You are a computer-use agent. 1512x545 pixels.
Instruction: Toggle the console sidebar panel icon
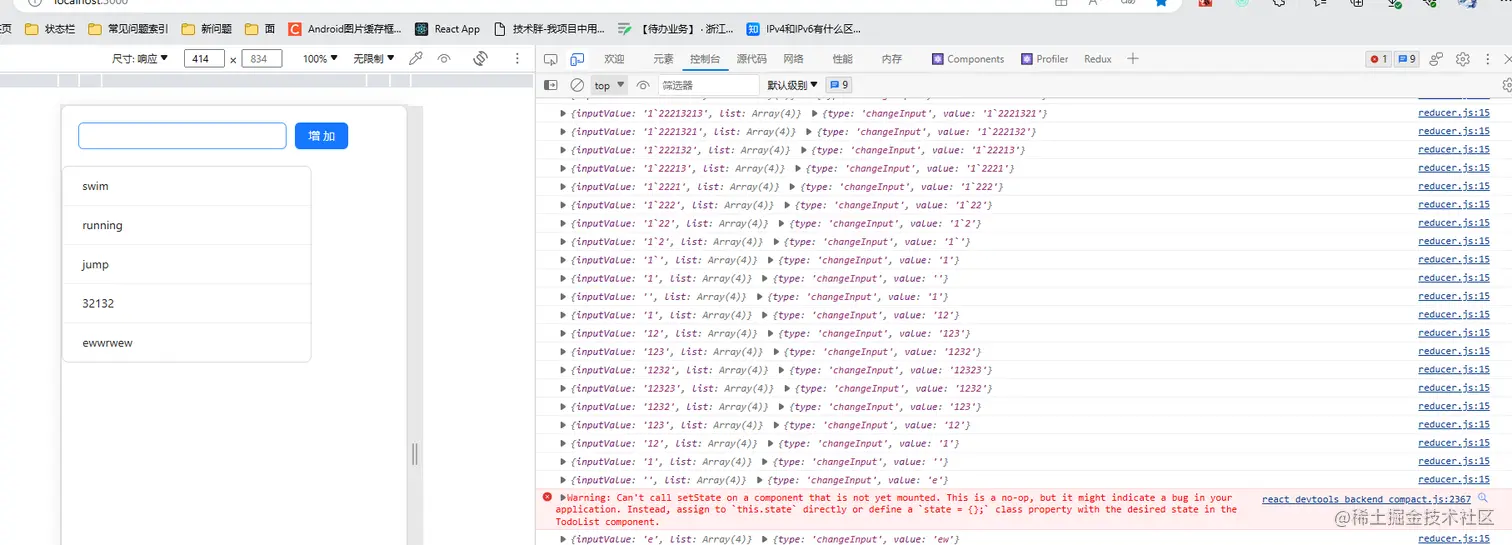[x=550, y=85]
